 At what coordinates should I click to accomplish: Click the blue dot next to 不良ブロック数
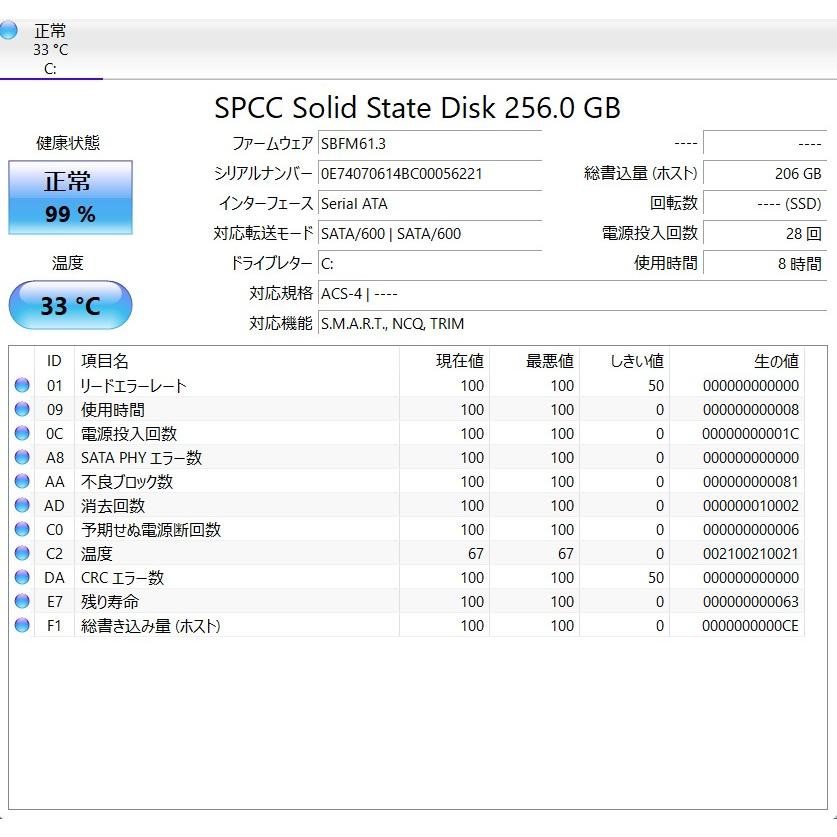[22, 481]
